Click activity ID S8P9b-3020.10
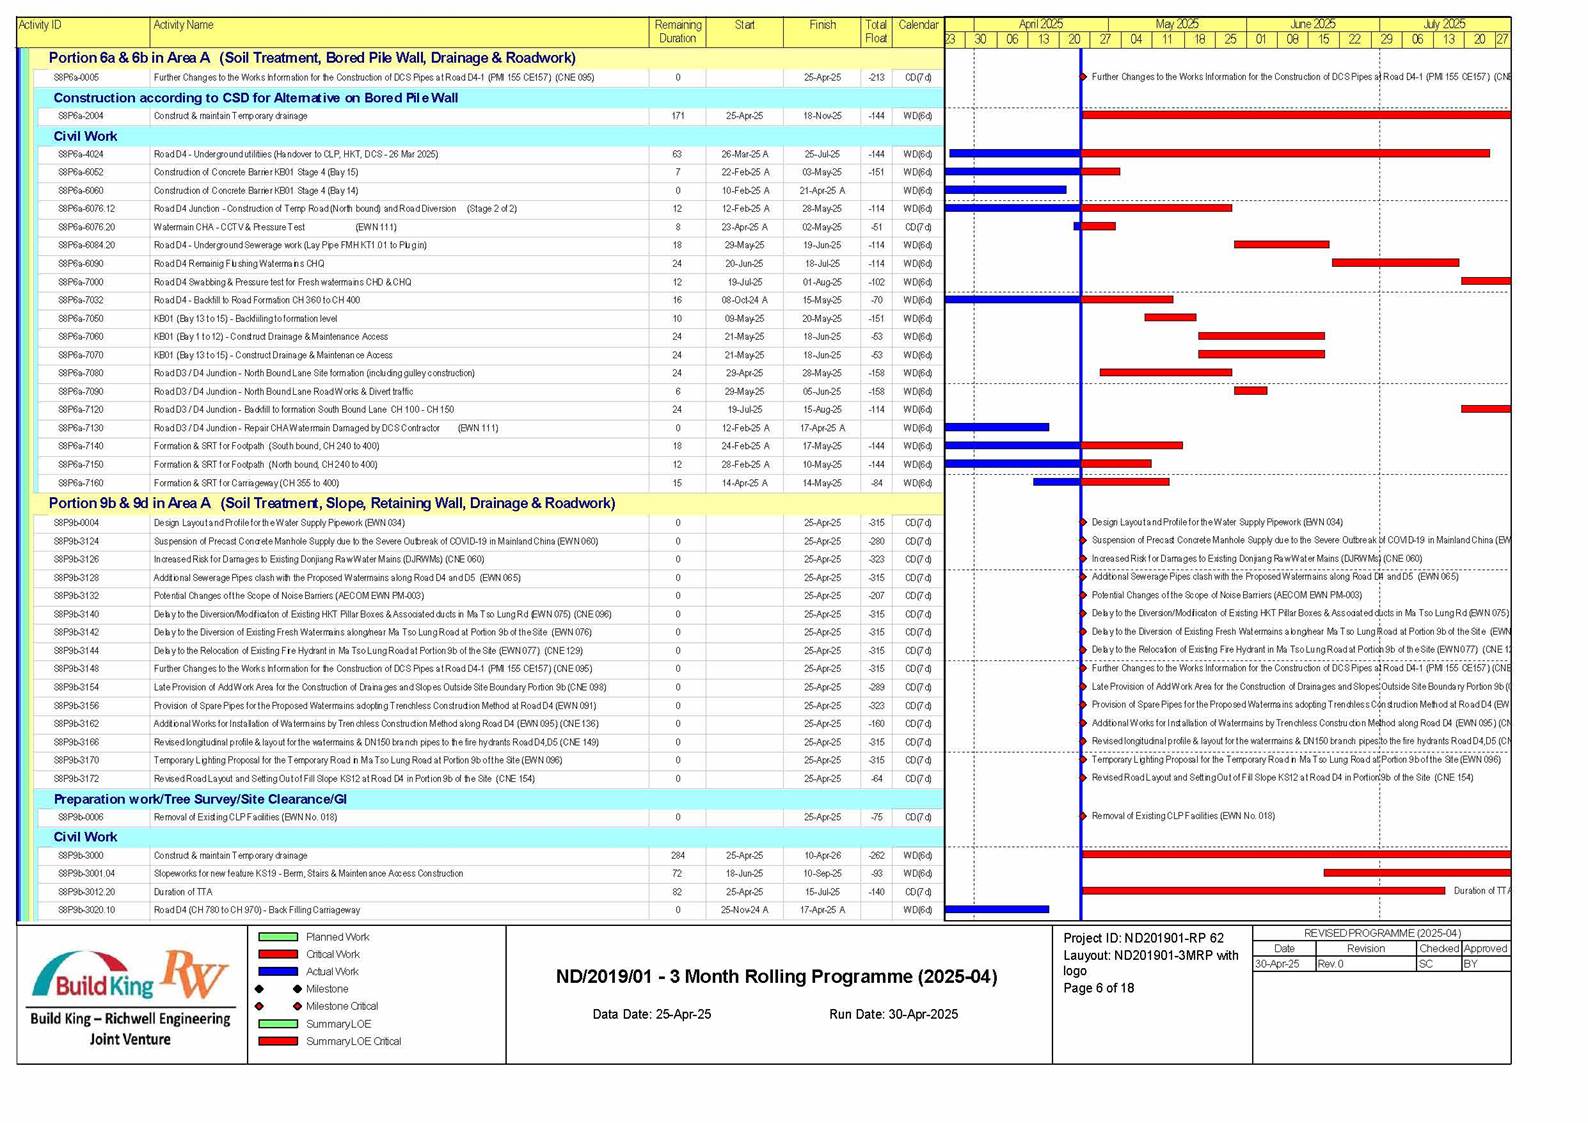Image resolution: width=1588 pixels, height=1123 pixels. click(x=86, y=910)
